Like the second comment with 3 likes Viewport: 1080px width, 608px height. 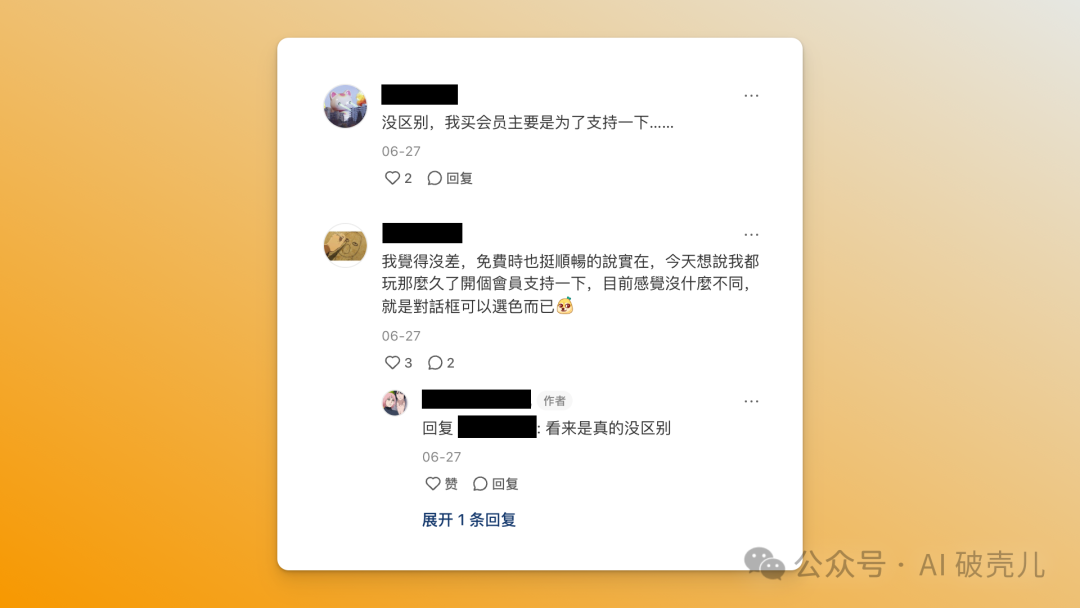[x=392, y=363]
